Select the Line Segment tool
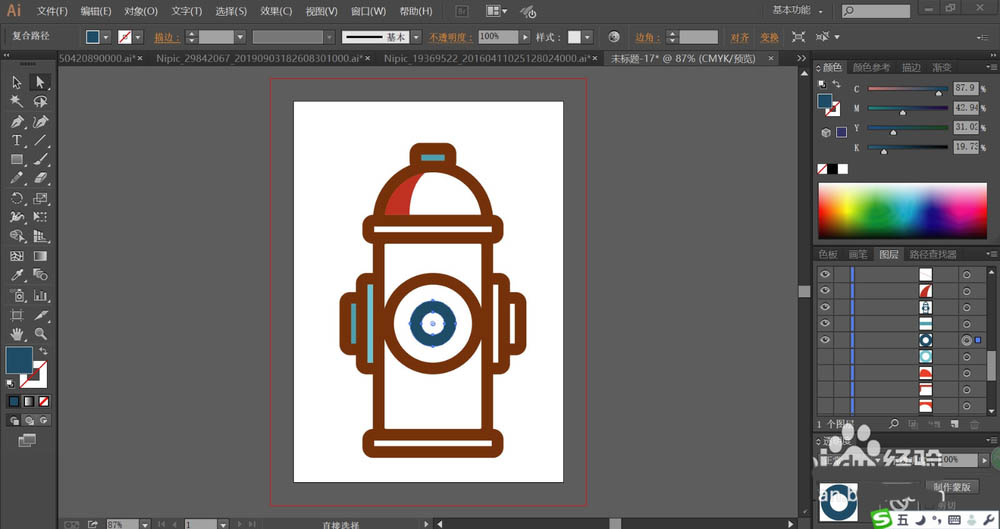 (40, 140)
